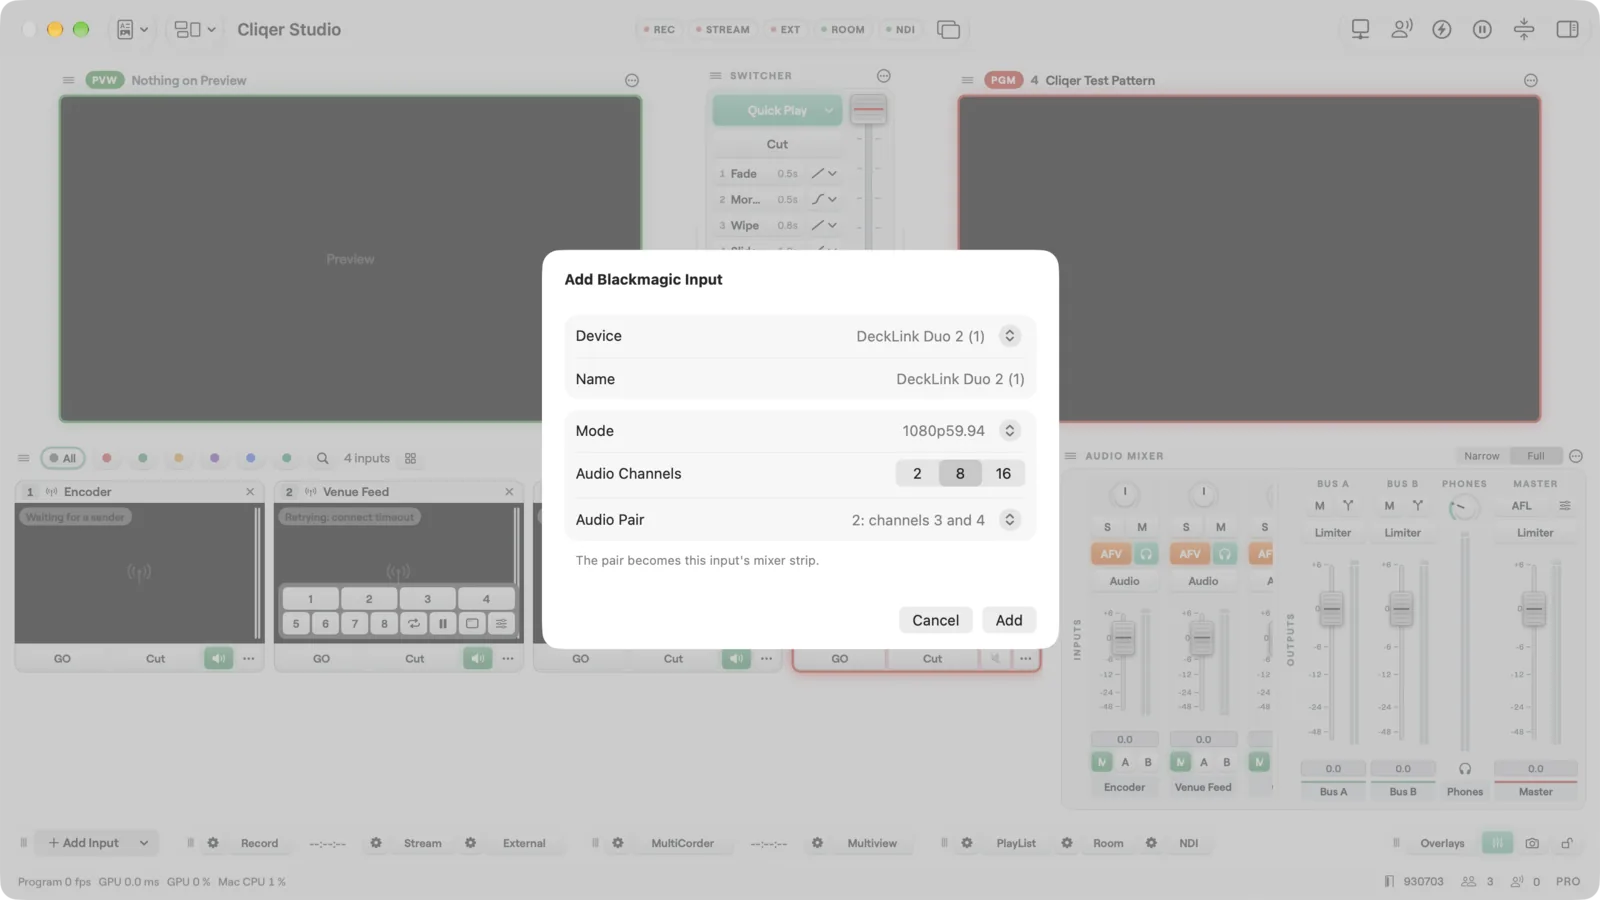Filter inputs by All
This screenshot has width=1600, height=900.
[x=63, y=458]
